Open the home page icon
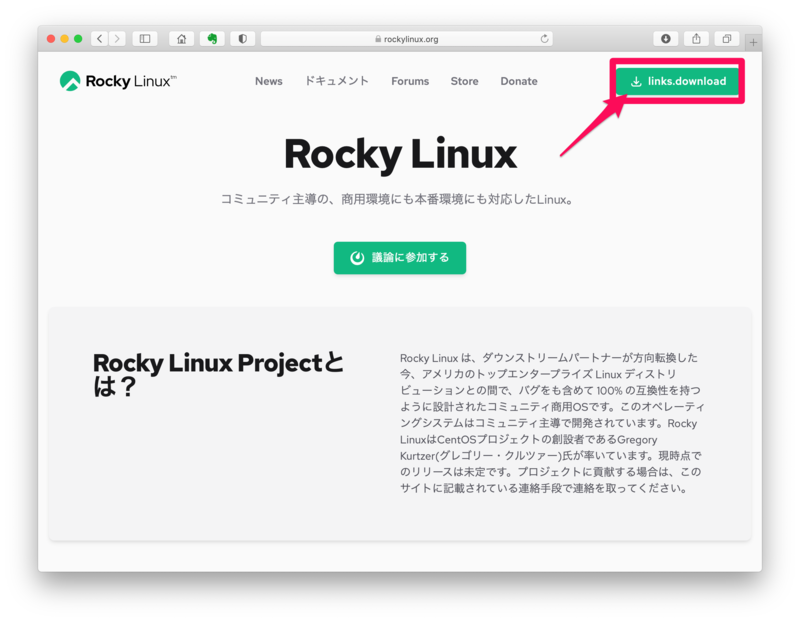The height and width of the screenshot is (622, 800). coord(181,39)
